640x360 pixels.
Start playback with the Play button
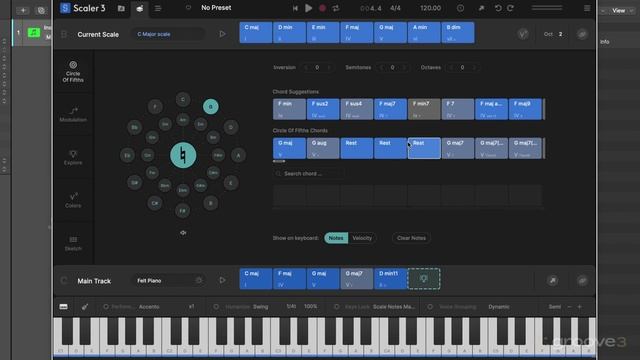(309, 8)
